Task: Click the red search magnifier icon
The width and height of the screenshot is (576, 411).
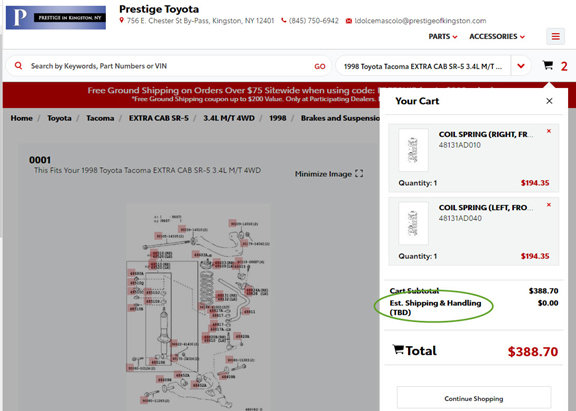Action: point(18,66)
